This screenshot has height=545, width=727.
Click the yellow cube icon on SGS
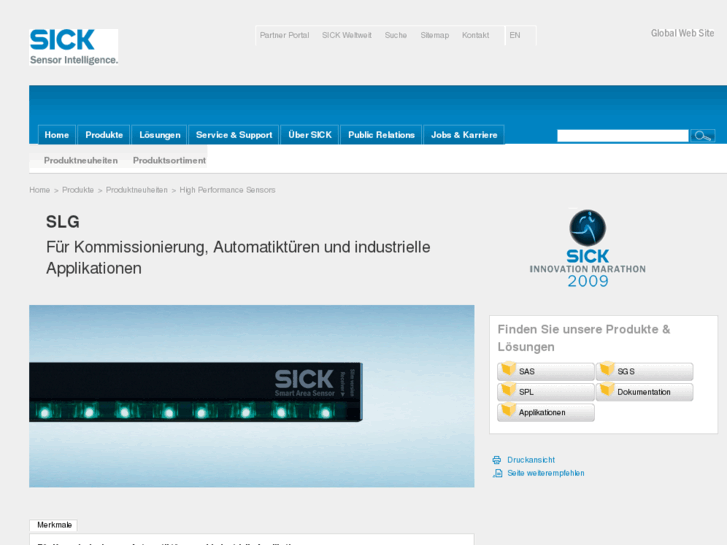606,369
